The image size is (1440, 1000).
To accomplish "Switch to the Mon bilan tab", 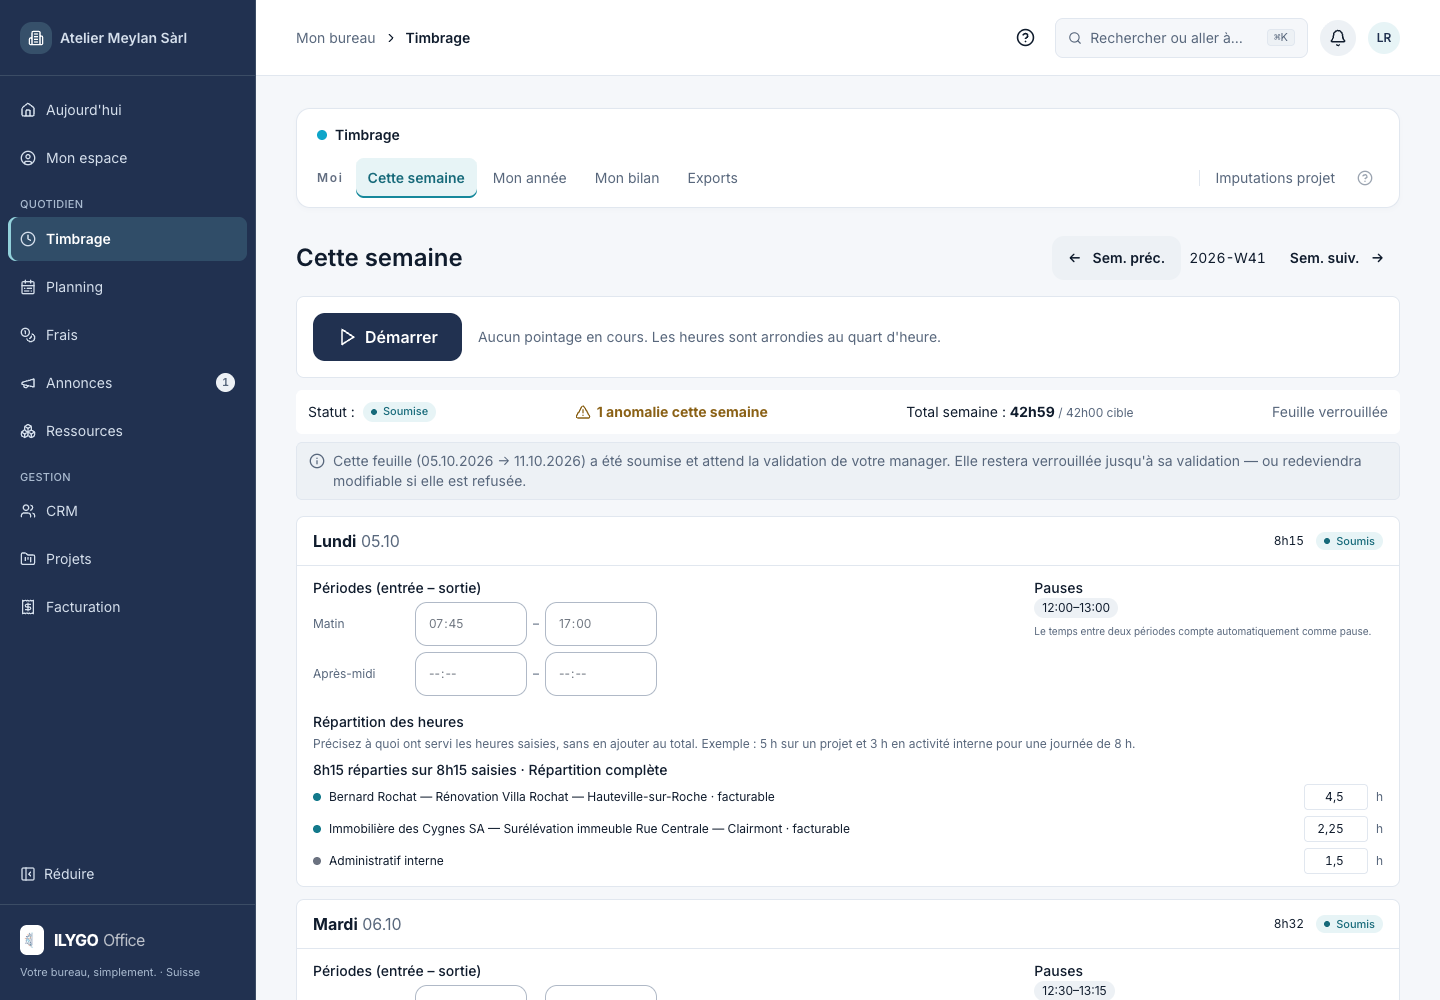I will click(x=627, y=178).
